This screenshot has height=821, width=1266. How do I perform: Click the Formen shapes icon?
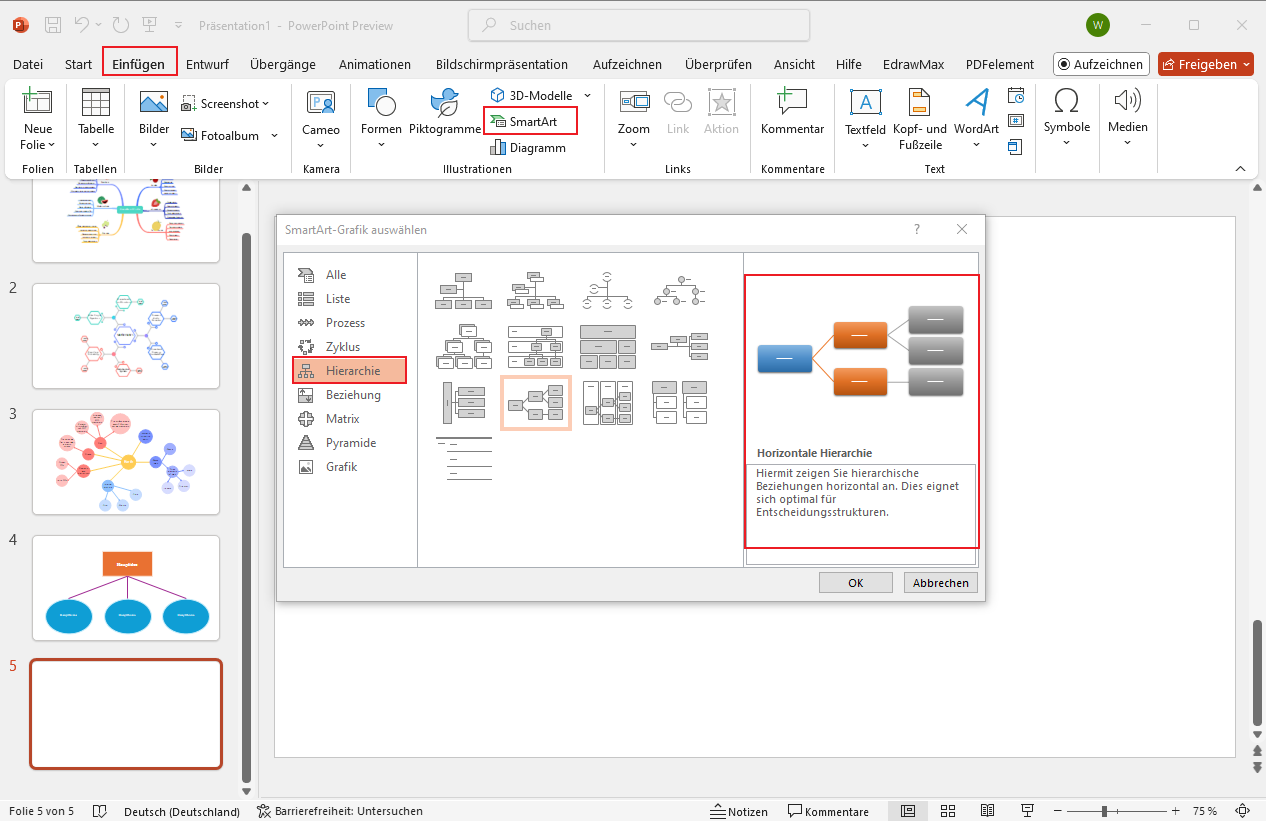click(x=381, y=103)
